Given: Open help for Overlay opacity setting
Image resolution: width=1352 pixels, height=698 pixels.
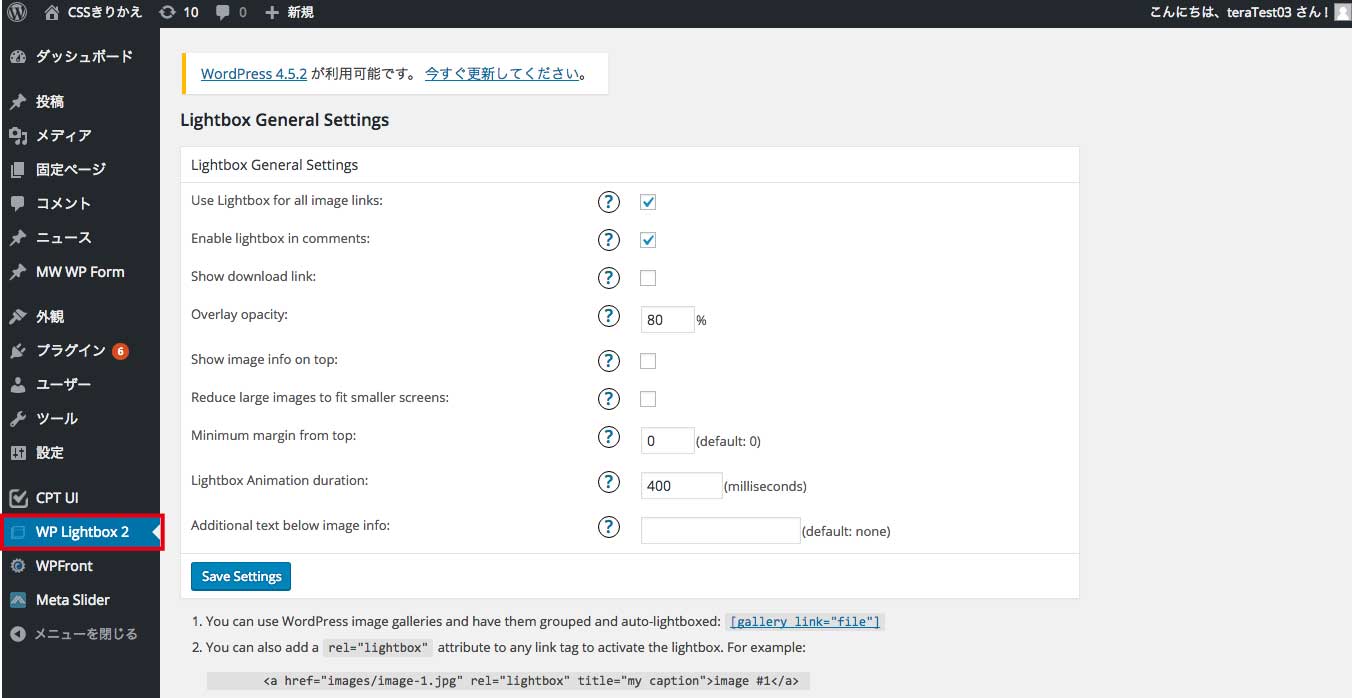Looking at the screenshot, I should 609,316.
